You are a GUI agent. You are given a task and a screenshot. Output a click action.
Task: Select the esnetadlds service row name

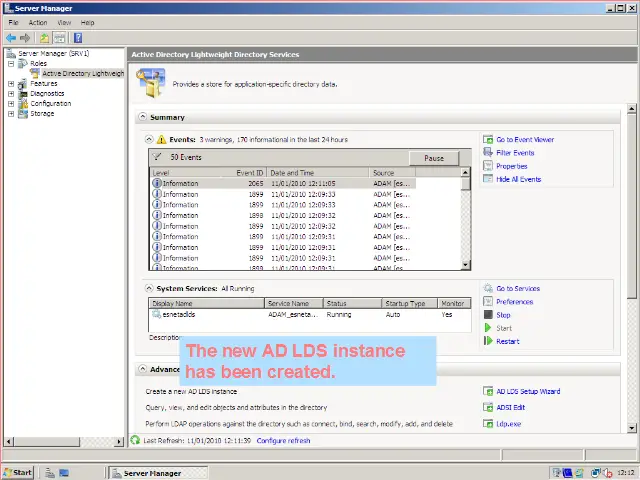click(x=179, y=314)
